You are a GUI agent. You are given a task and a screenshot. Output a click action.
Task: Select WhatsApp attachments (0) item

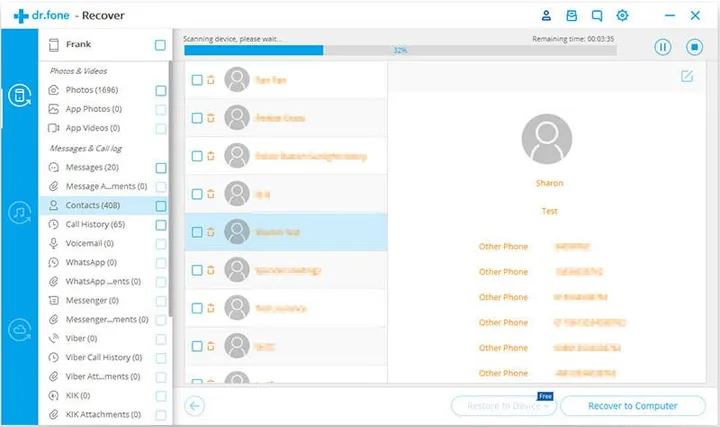coord(103,281)
